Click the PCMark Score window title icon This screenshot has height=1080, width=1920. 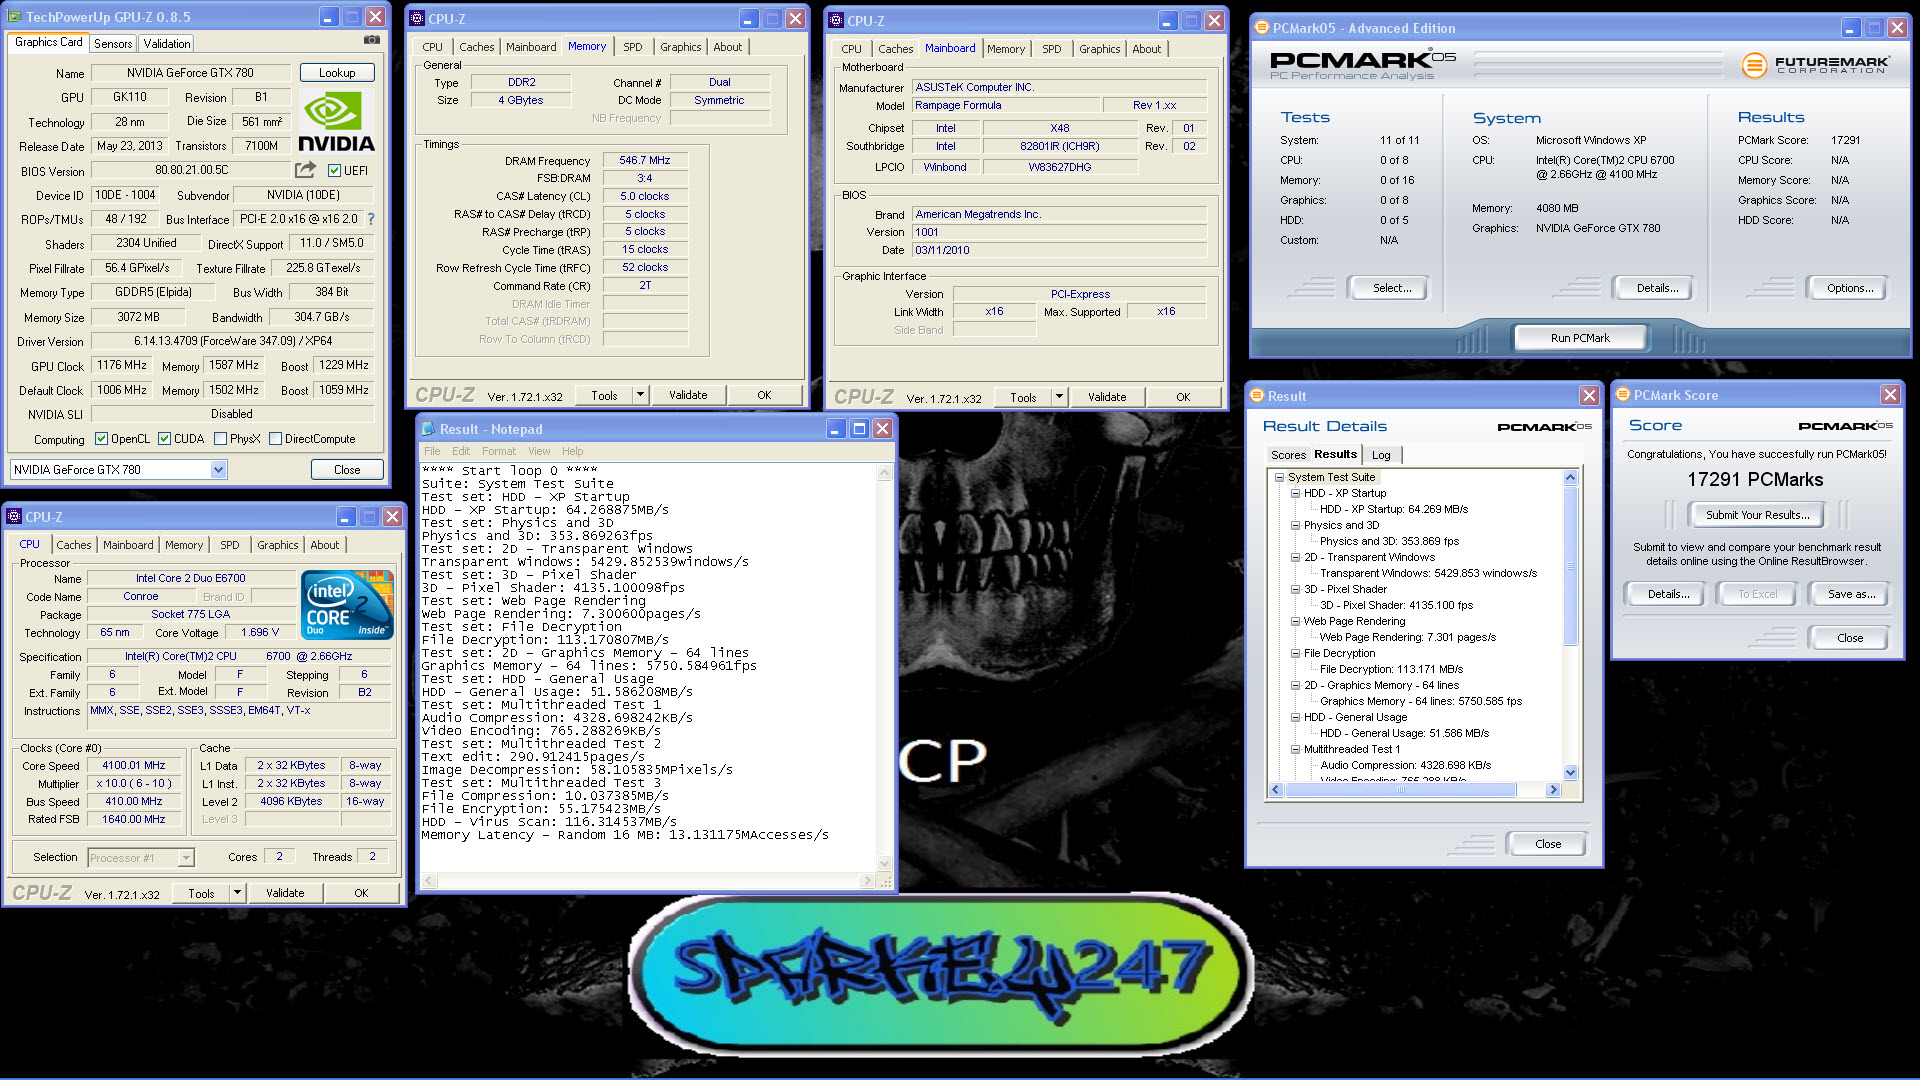pyautogui.click(x=1624, y=395)
